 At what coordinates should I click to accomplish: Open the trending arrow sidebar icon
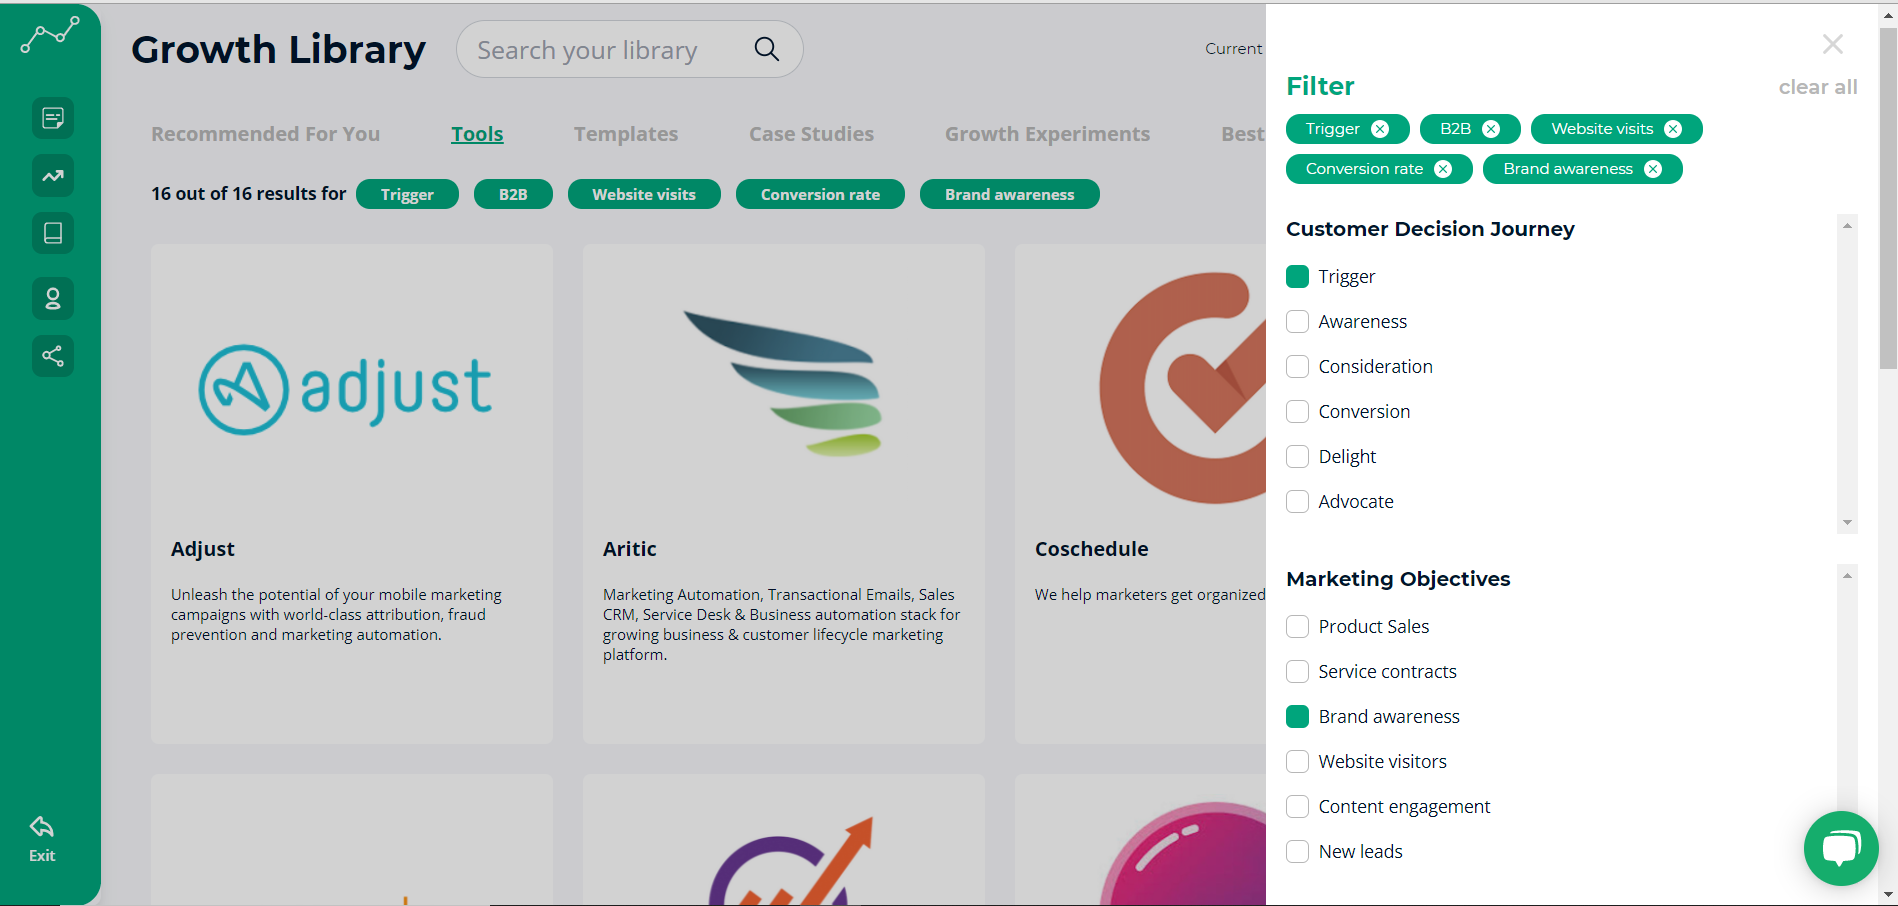53,176
